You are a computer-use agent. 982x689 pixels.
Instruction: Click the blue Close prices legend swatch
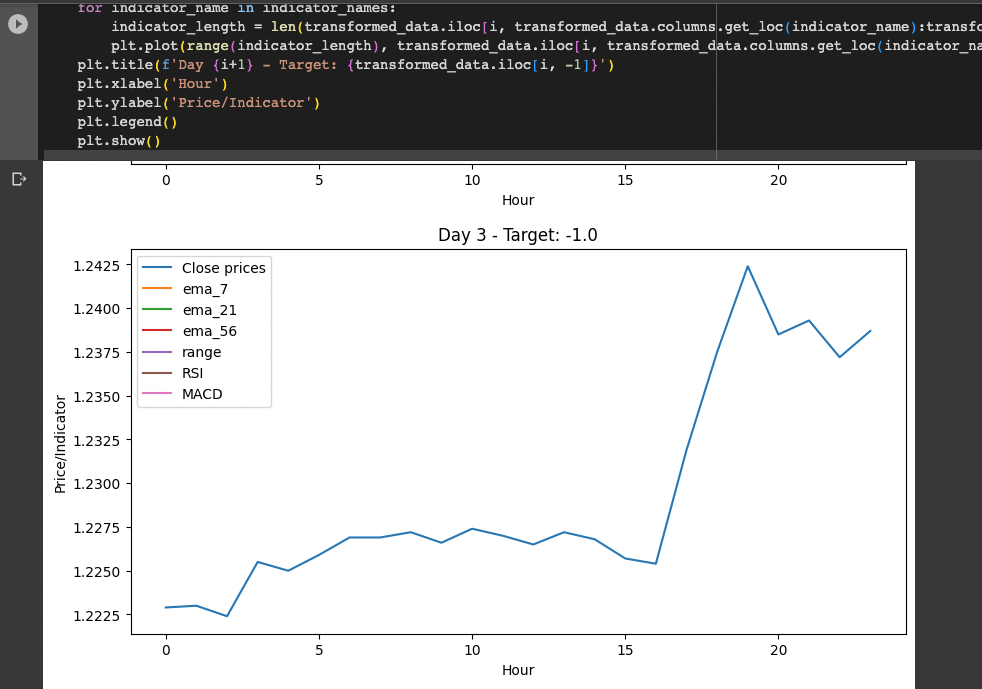click(157, 268)
